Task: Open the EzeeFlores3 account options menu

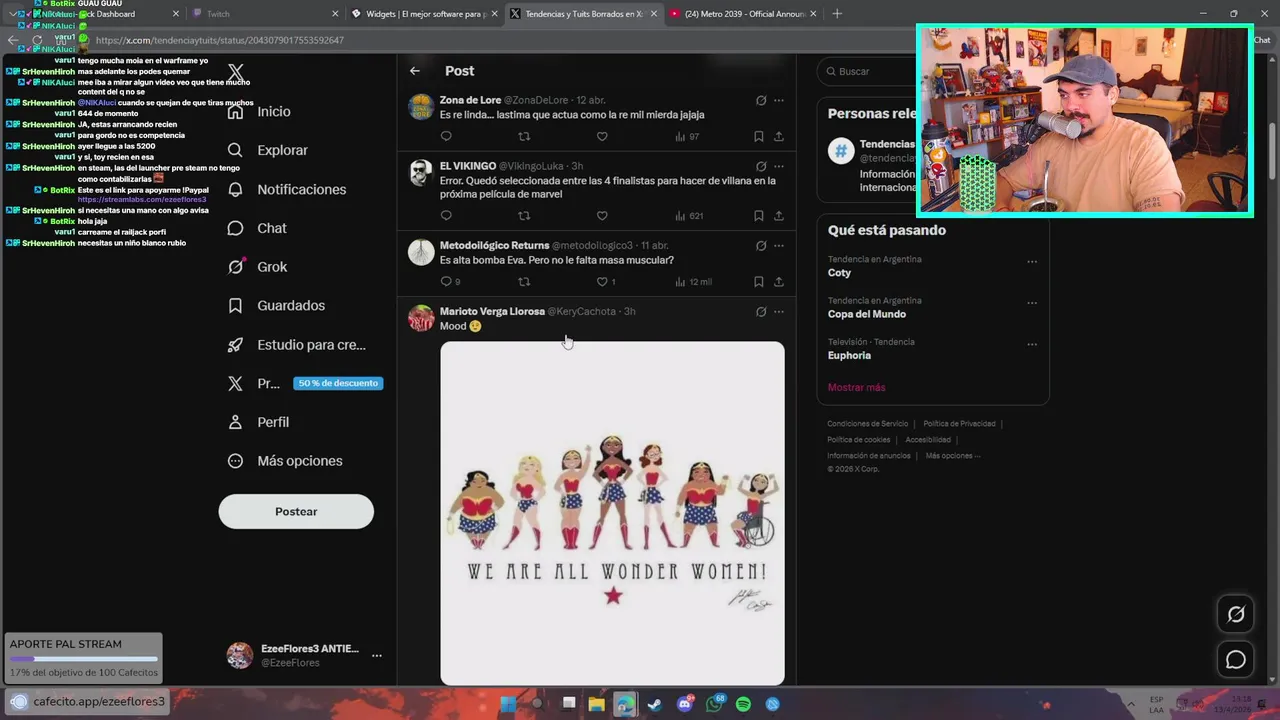Action: 376,656
